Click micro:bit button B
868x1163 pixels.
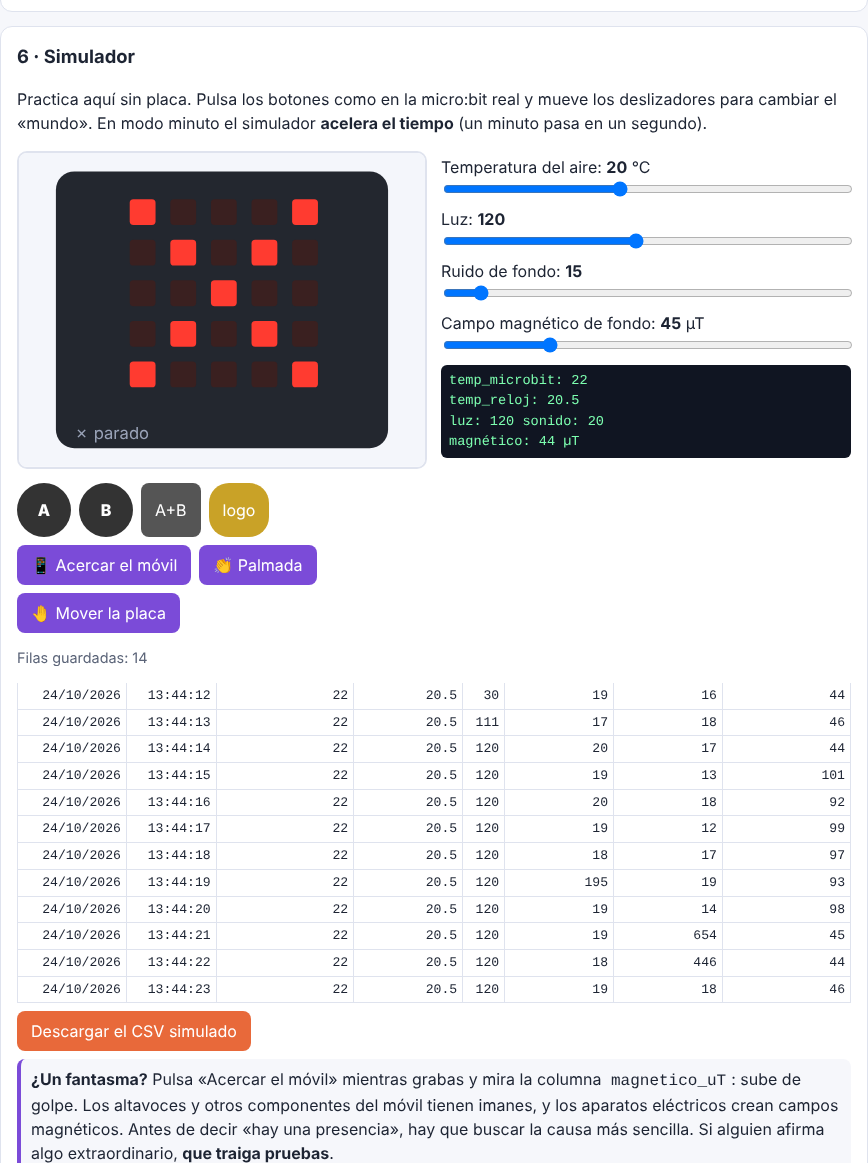coord(106,510)
